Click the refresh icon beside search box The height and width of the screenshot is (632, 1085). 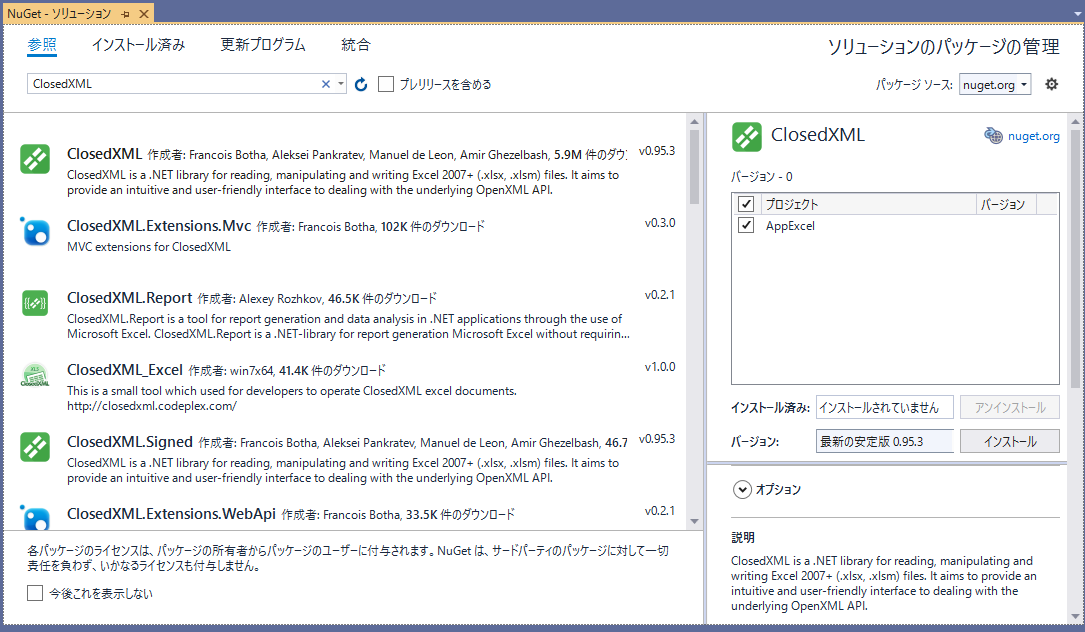click(x=361, y=85)
